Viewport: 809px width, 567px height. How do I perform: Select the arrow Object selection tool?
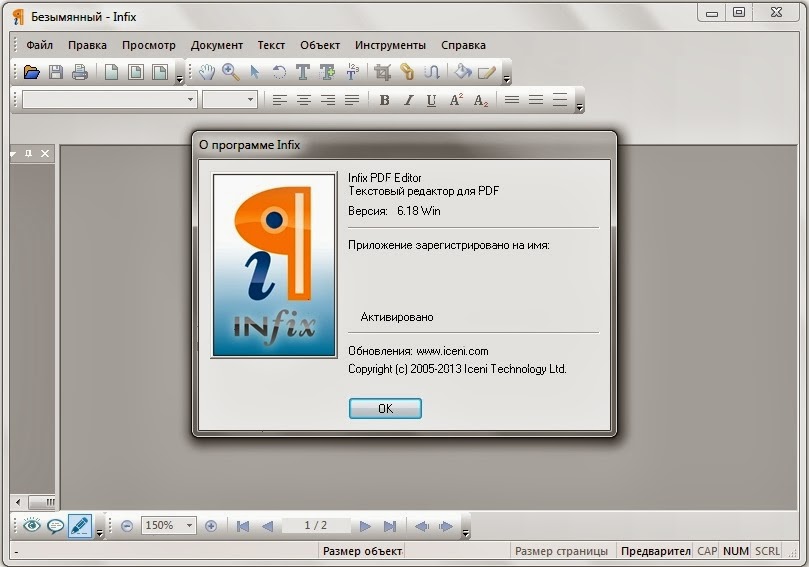coord(255,72)
